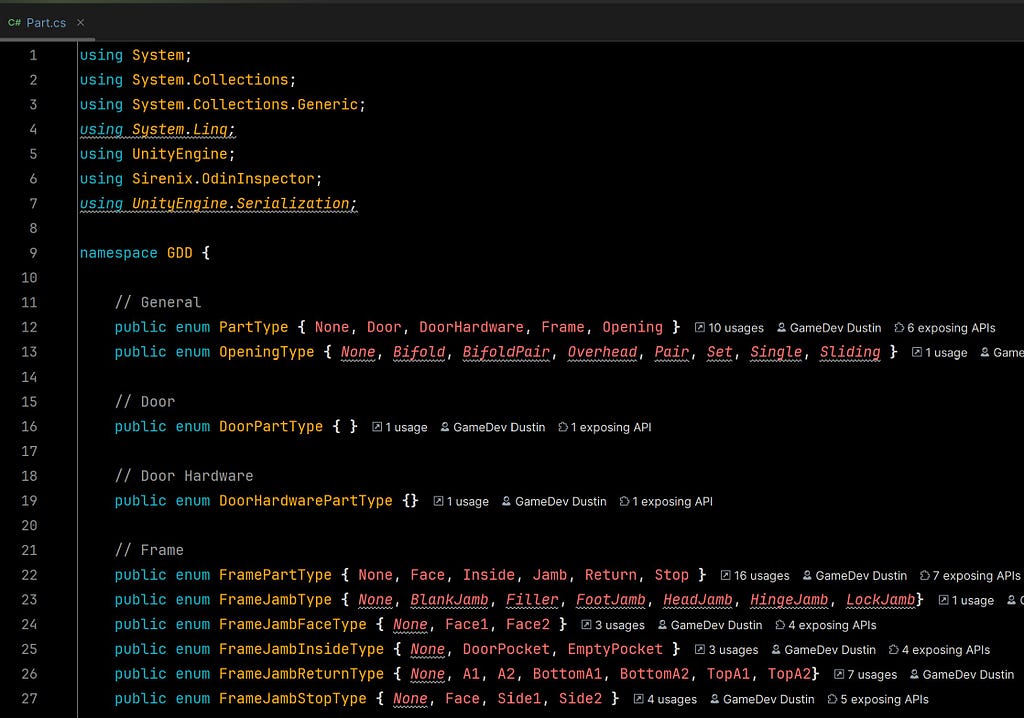The width and height of the screenshot is (1024, 718).
Task: Open 'GameDev Dustin' hint on FrameJambStopType line
Action: click(x=769, y=700)
